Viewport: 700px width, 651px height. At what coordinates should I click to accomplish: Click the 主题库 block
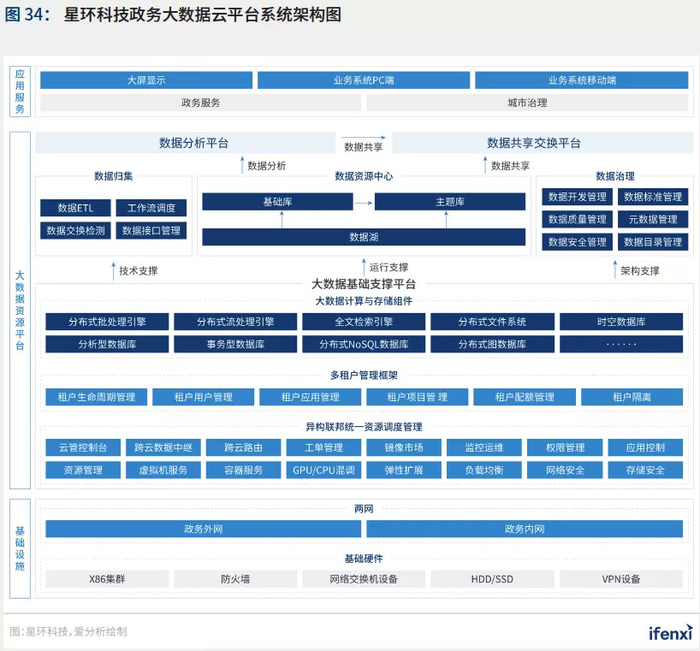(450, 202)
